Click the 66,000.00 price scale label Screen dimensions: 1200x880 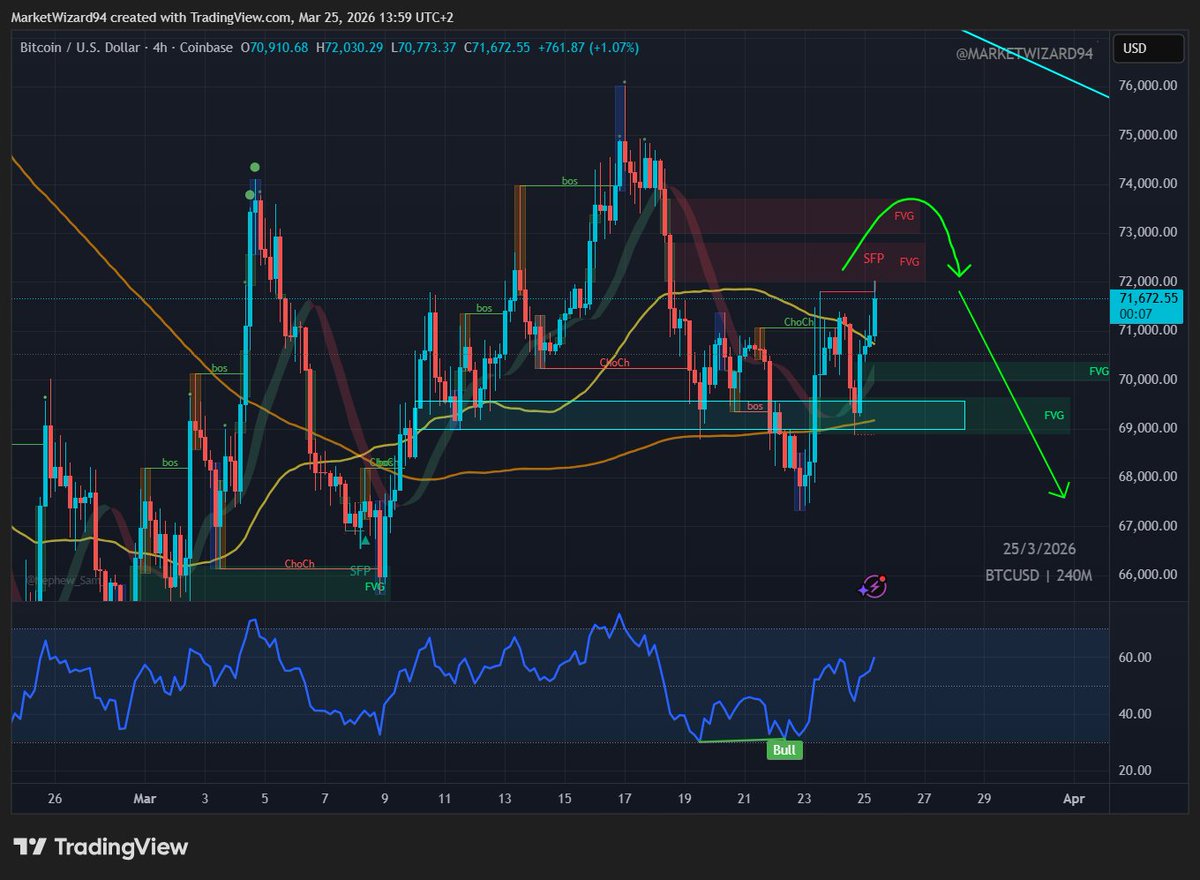[1149, 575]
